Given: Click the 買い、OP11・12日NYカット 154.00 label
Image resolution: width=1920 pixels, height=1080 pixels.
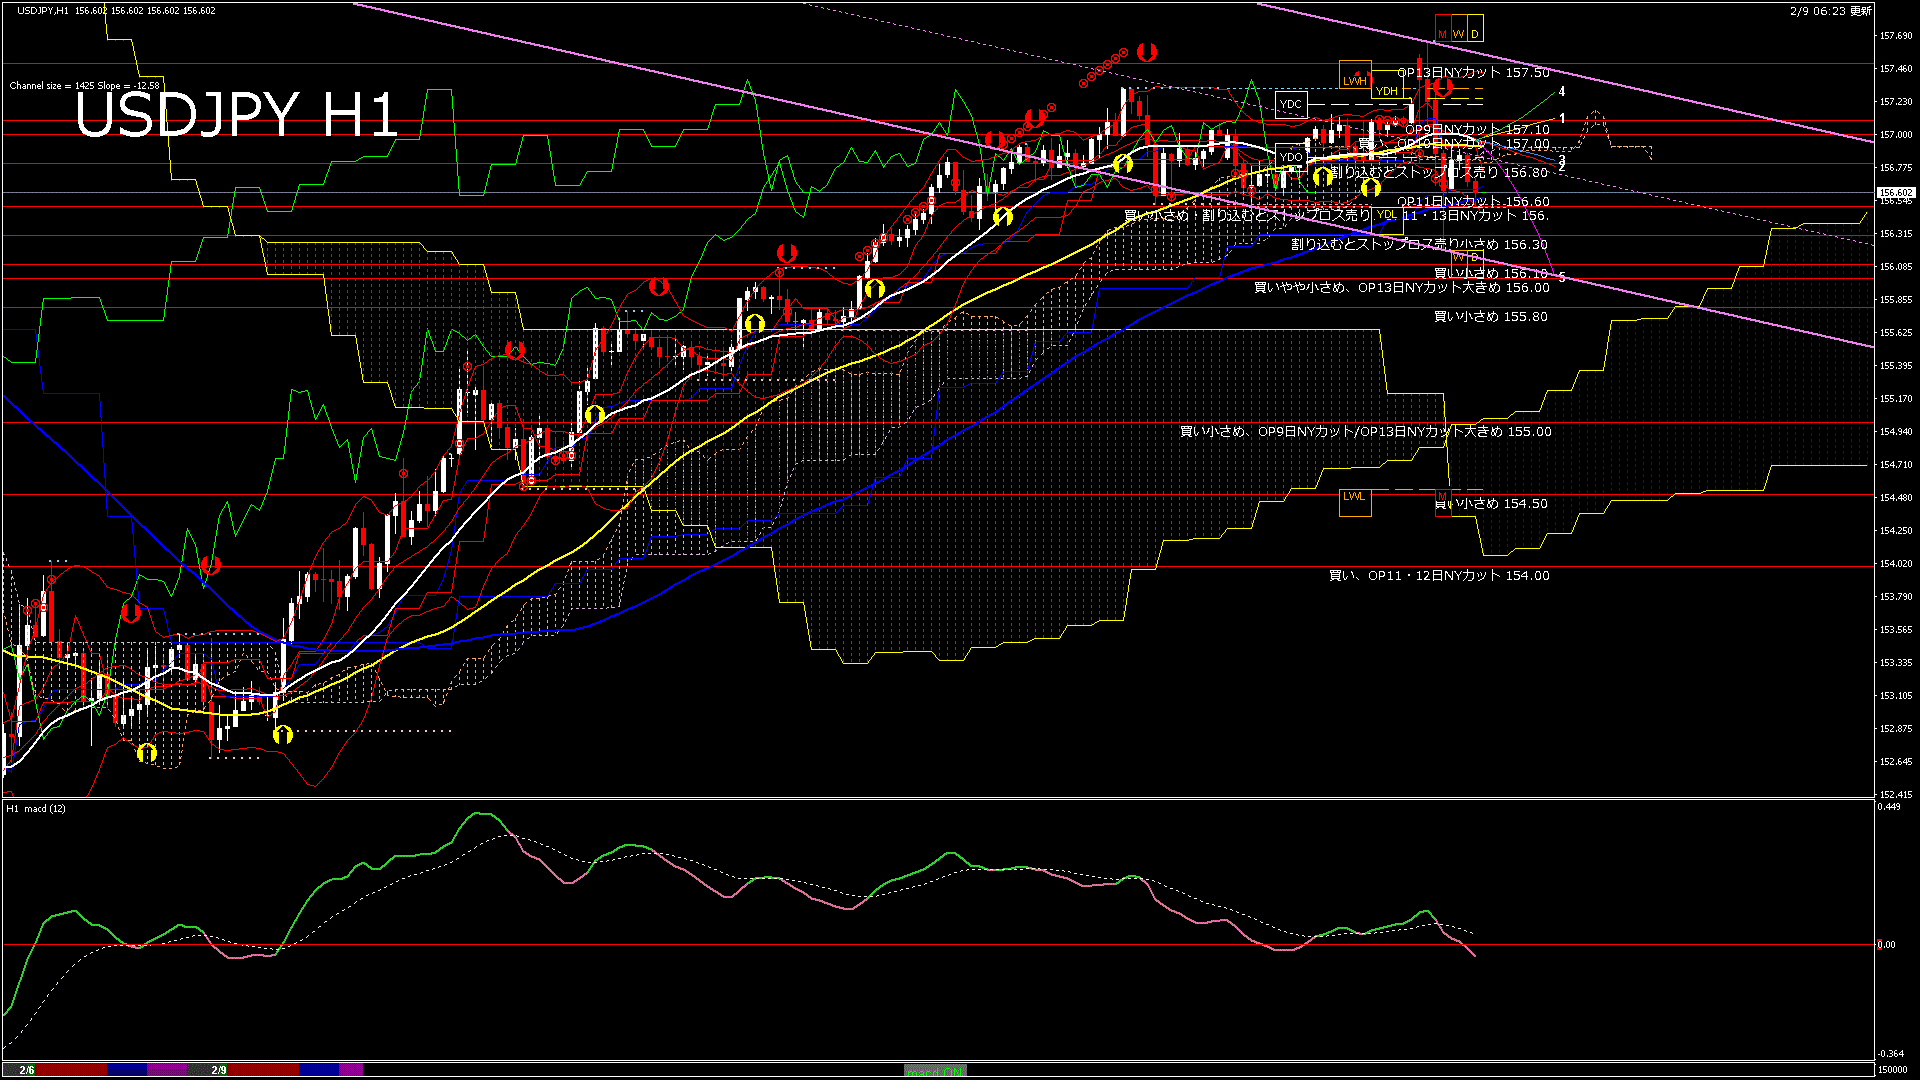Looking at the screenshot, I should point(1438,576).
